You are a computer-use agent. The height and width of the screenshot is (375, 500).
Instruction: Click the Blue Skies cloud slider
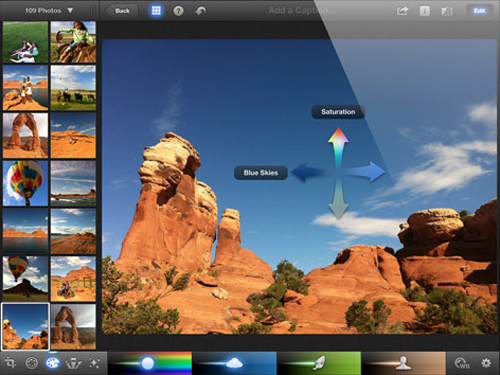point(234,363)
